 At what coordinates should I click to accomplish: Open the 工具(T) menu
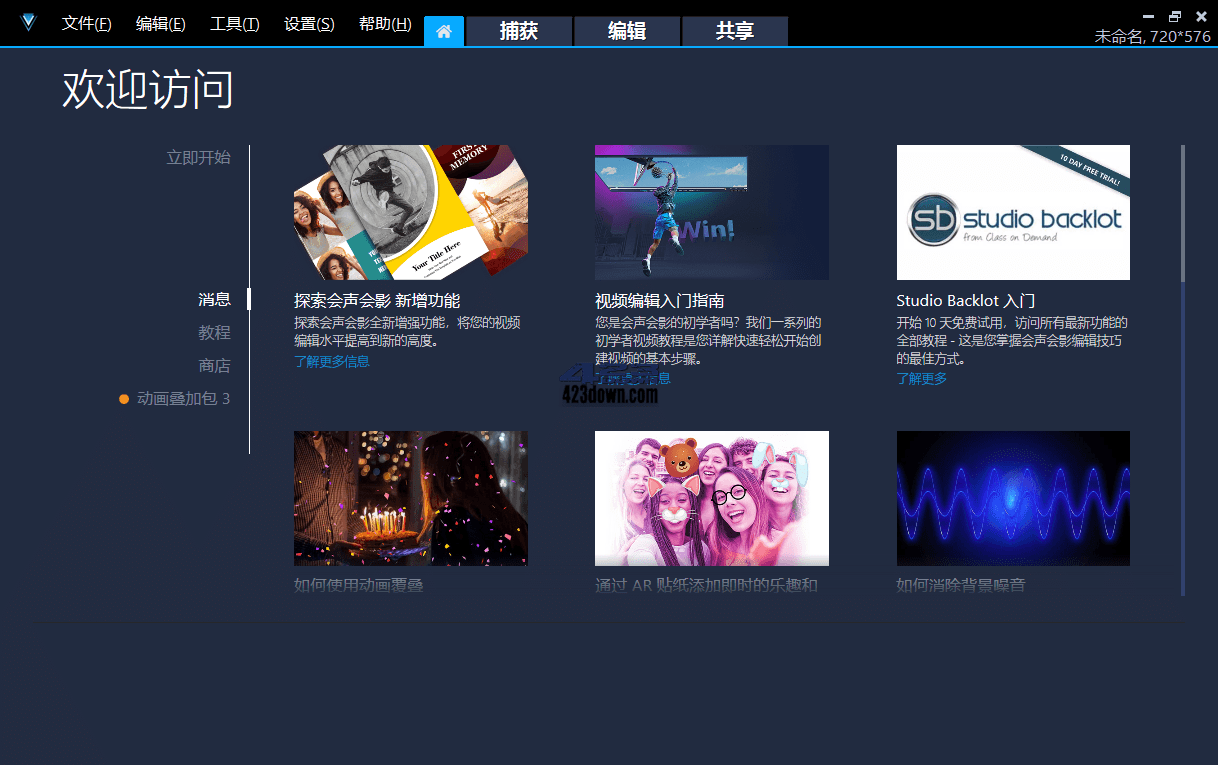point(234,23)
